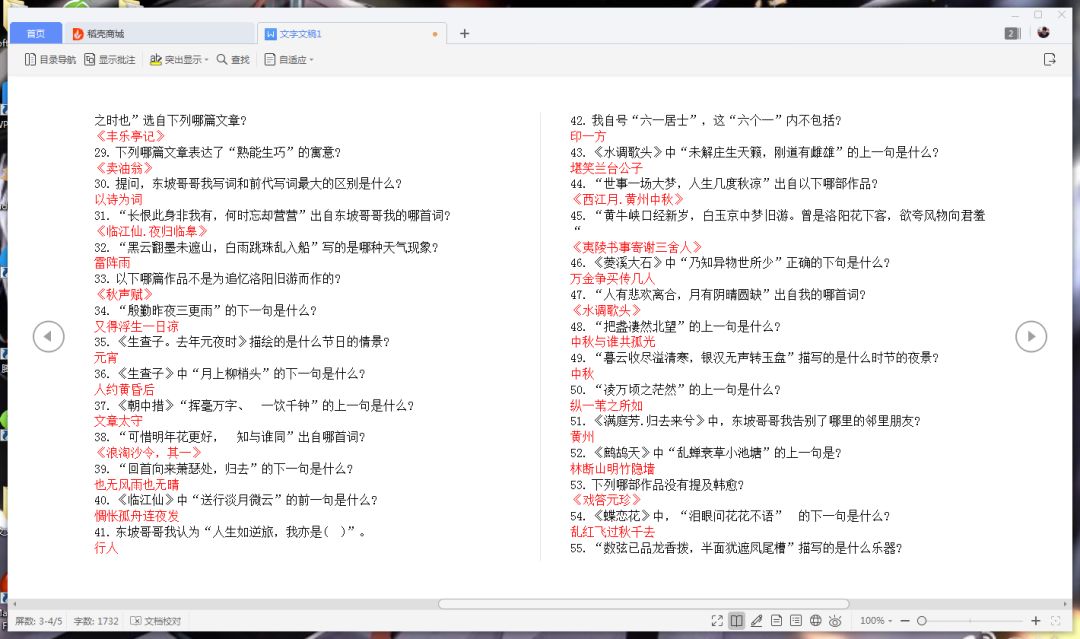
Task: Click the exit reading mode icon at top right
Action: pyautogui.click(x=1049, y=60)
